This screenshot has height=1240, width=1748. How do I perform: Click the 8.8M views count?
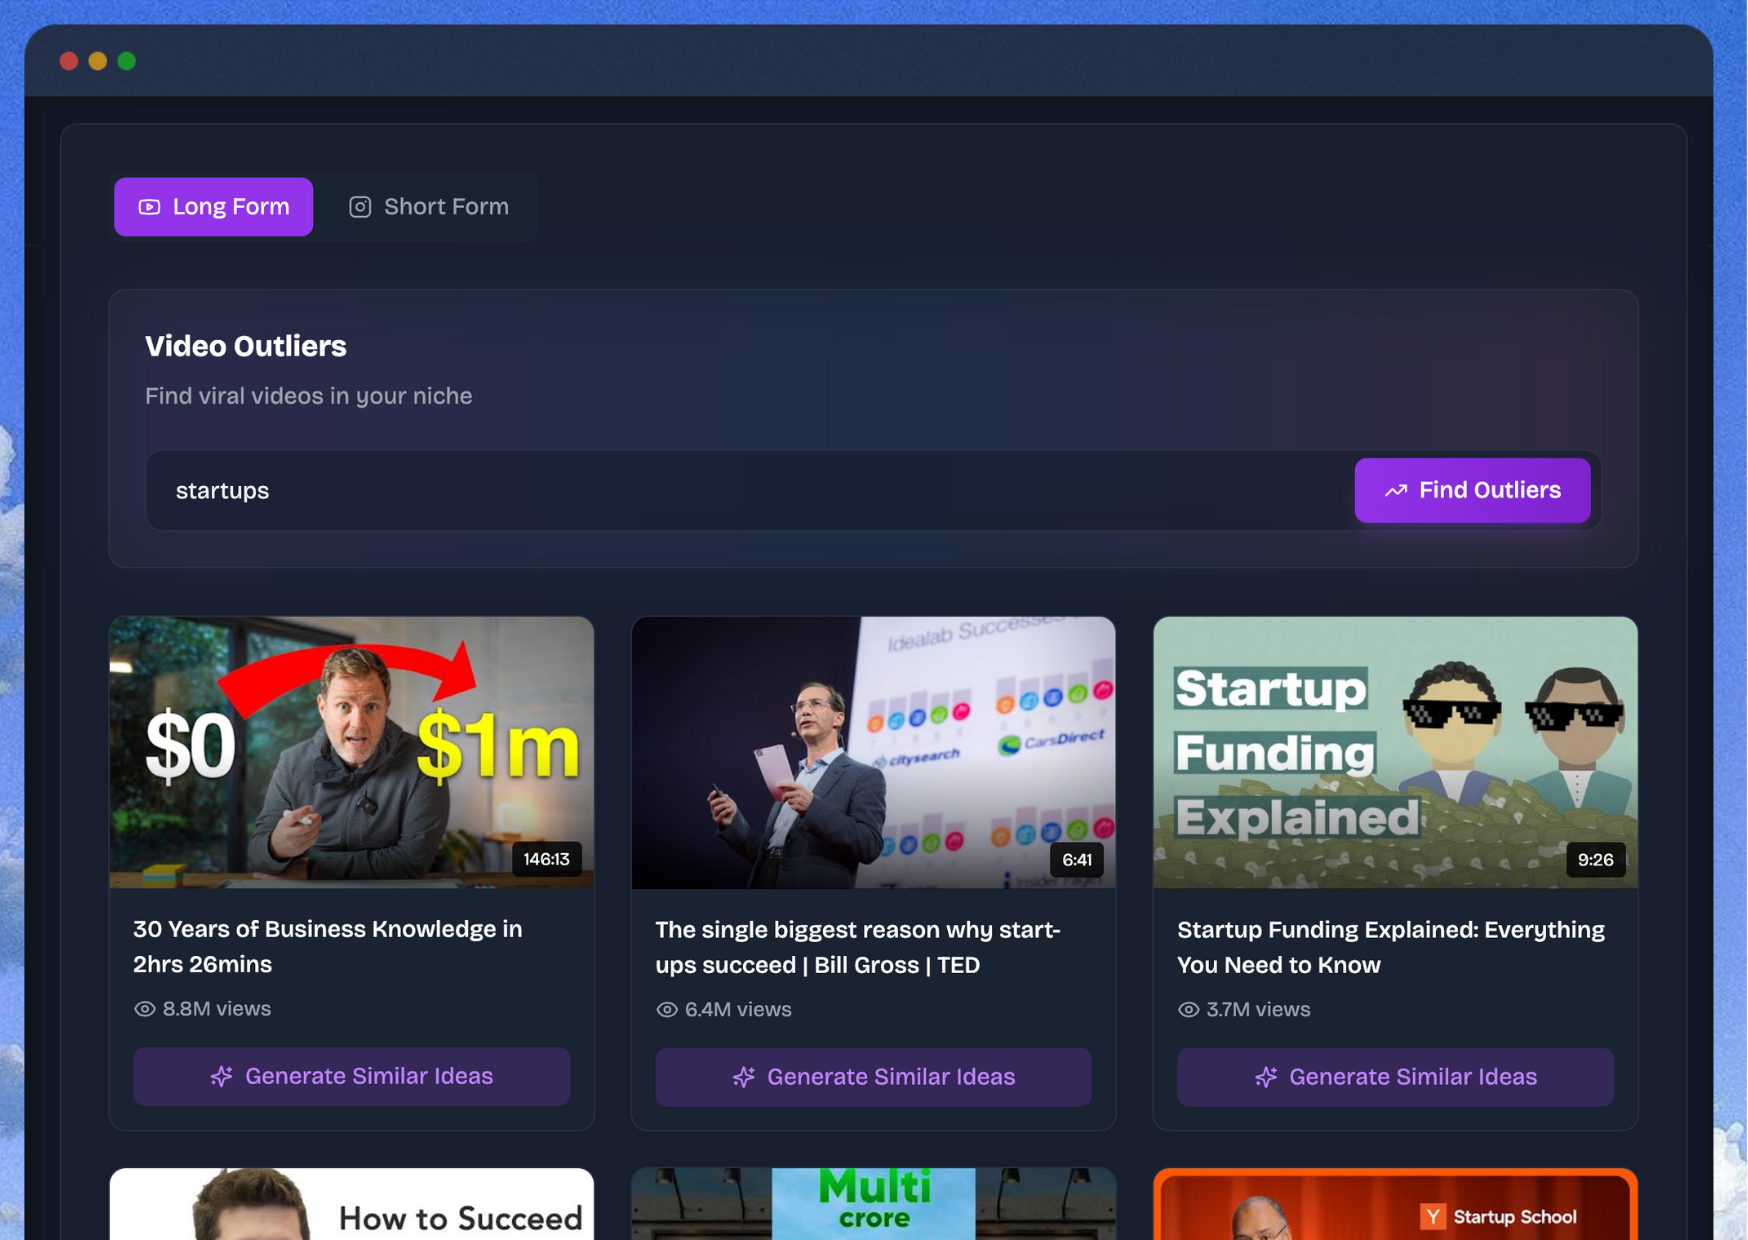(x=217, y=1009)
